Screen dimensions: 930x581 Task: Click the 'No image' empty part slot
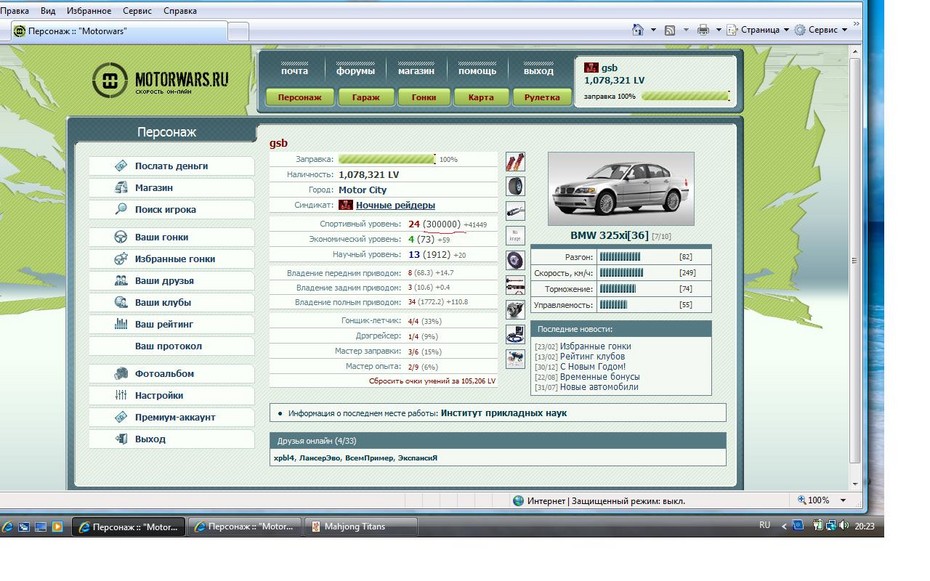tap(515, 236)
